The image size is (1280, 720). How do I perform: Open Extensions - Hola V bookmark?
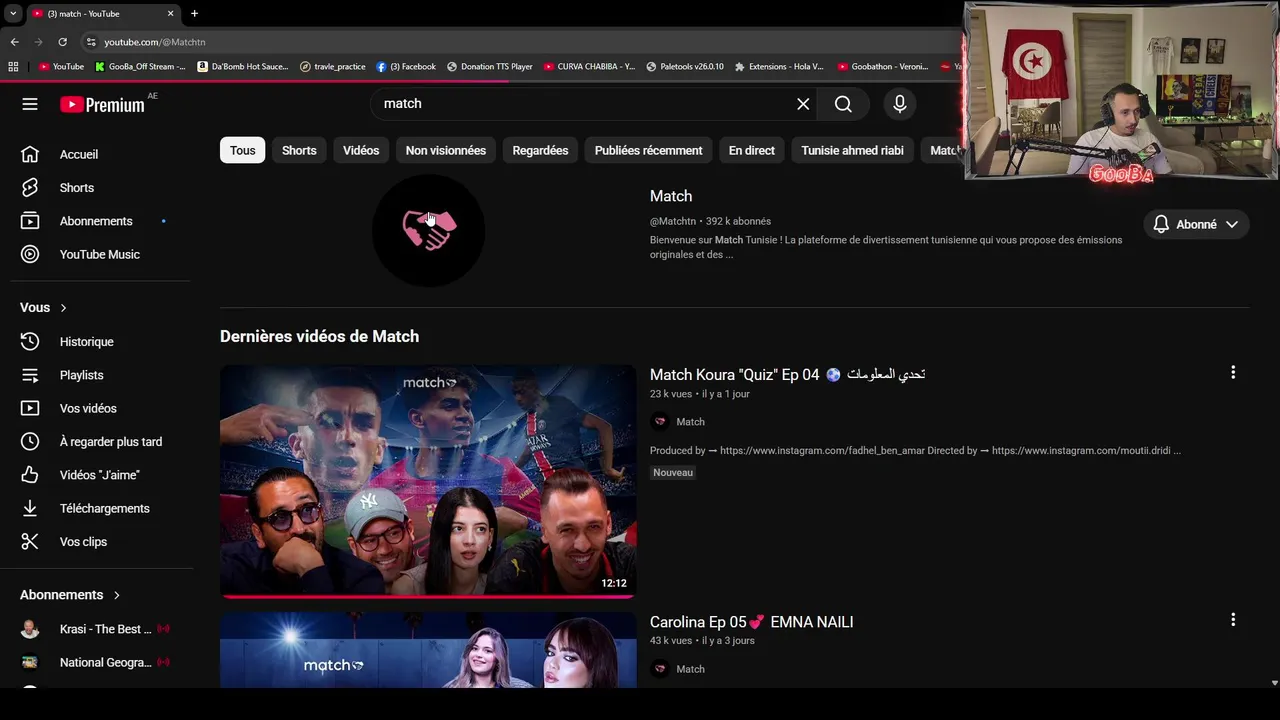(779, 67)
